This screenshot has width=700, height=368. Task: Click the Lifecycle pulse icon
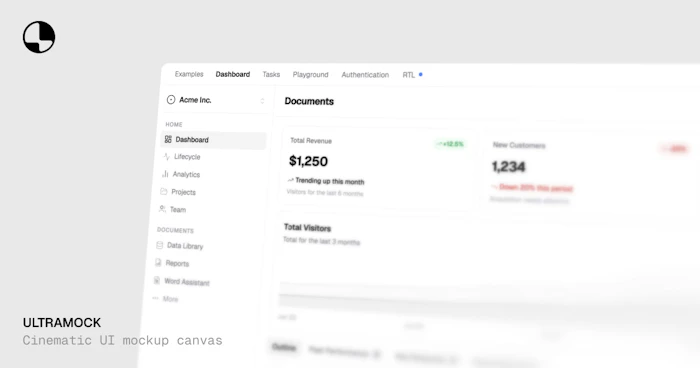point(167,156)
